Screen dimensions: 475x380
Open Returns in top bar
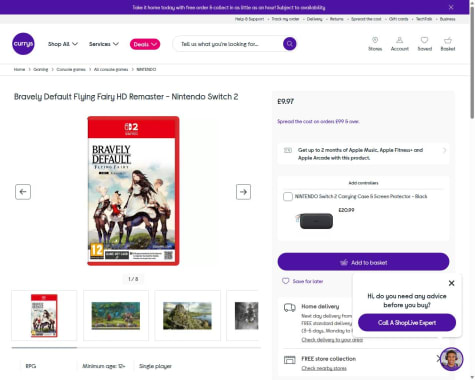pyautogui.click(x=336, y=19)
